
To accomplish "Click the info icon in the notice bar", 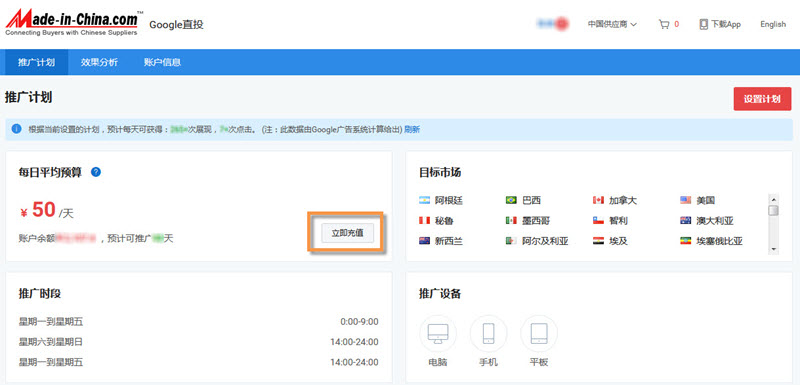I will (16, 129).
